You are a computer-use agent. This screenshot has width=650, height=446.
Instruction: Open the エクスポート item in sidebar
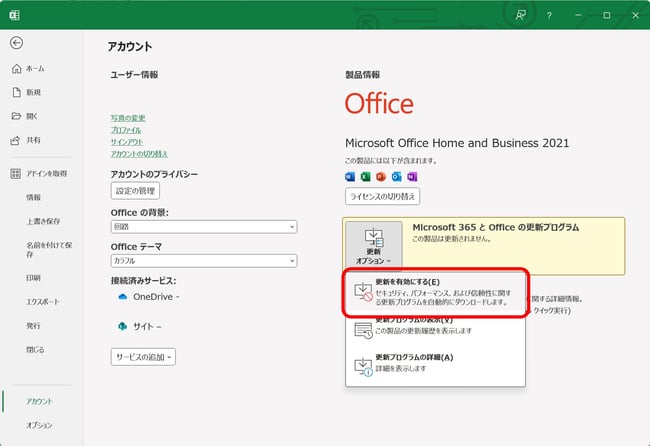(x=43, y=302)
